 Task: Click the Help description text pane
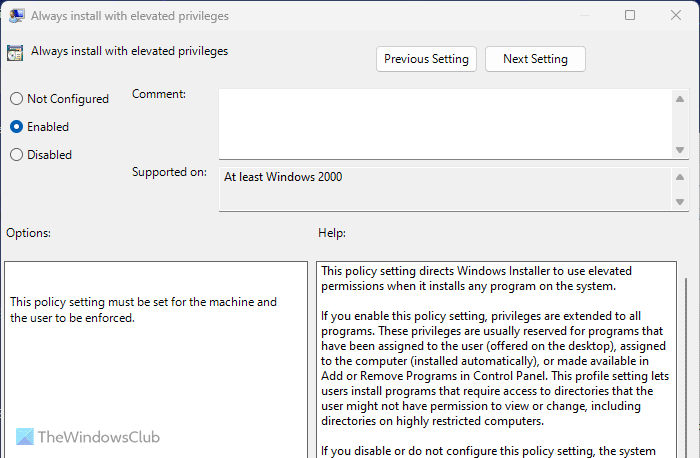tap(495, 360)
